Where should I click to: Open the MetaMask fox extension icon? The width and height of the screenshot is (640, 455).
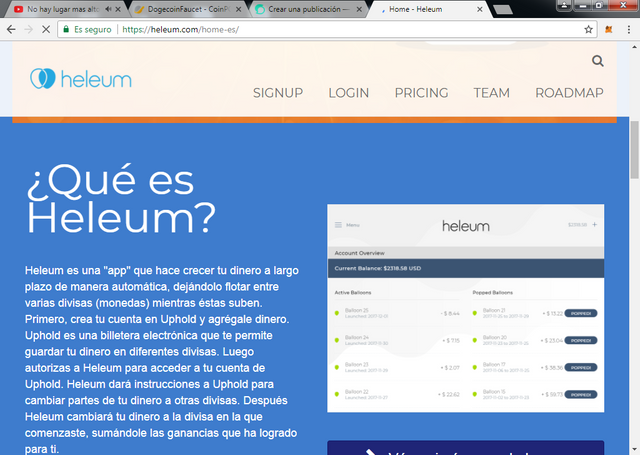(609, 29)
